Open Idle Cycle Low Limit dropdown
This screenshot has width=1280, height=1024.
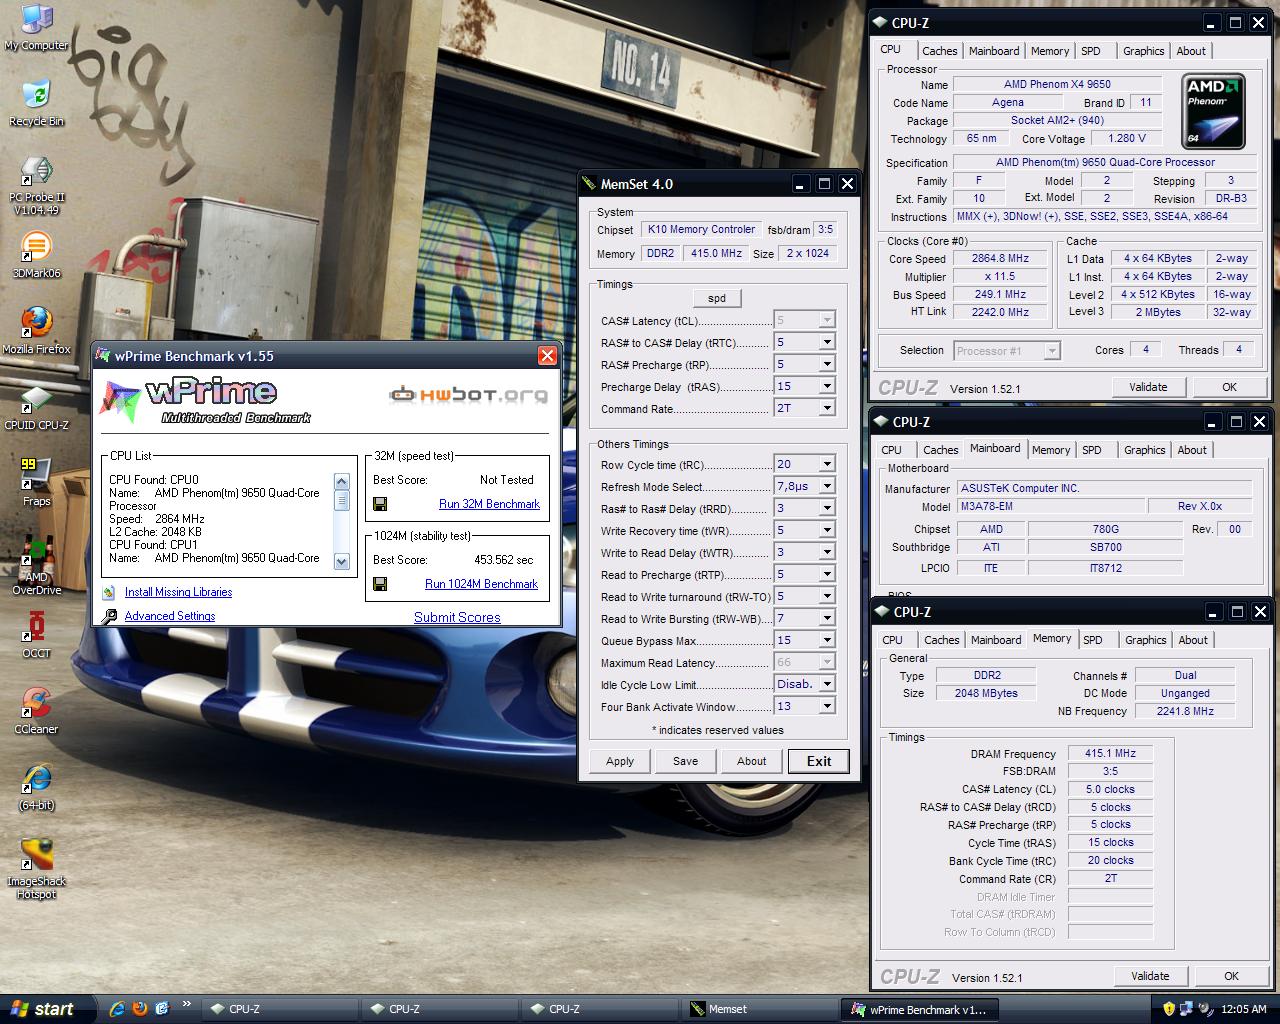826,684
